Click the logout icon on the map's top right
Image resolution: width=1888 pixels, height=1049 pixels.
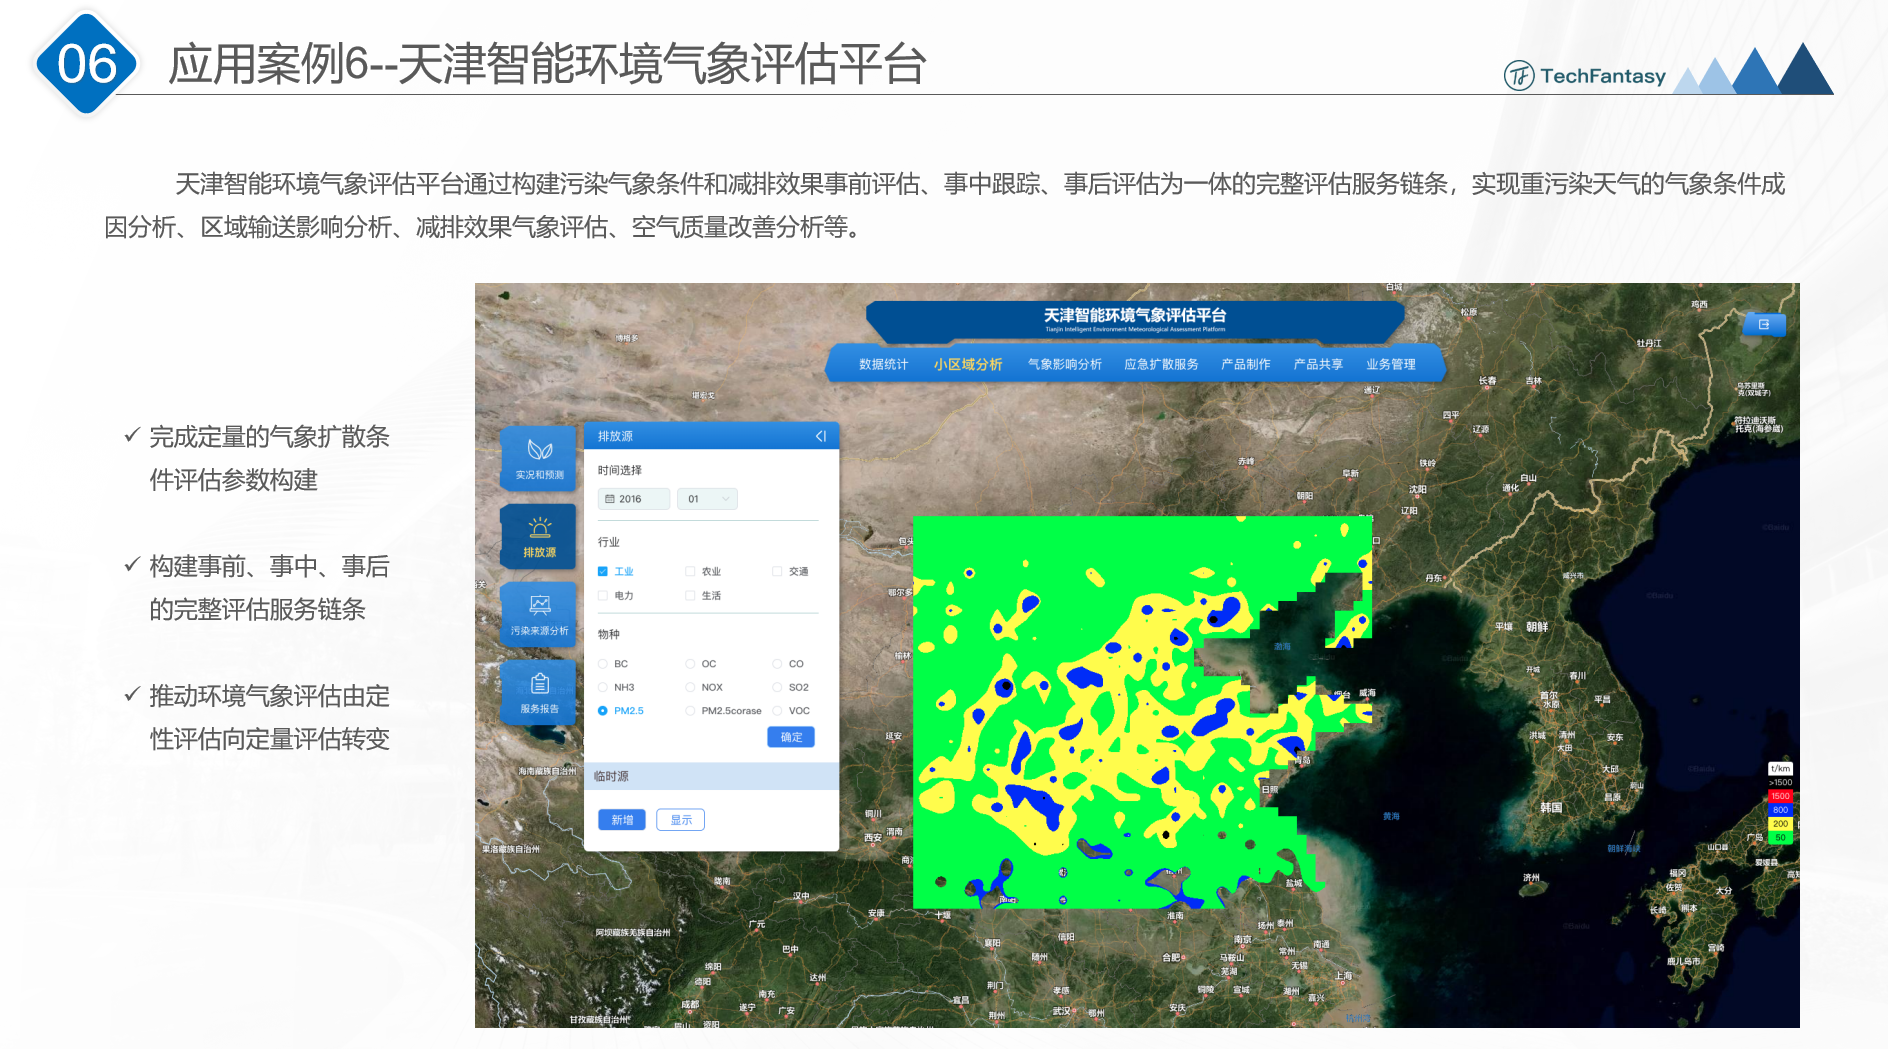(x=1764, y=324)
